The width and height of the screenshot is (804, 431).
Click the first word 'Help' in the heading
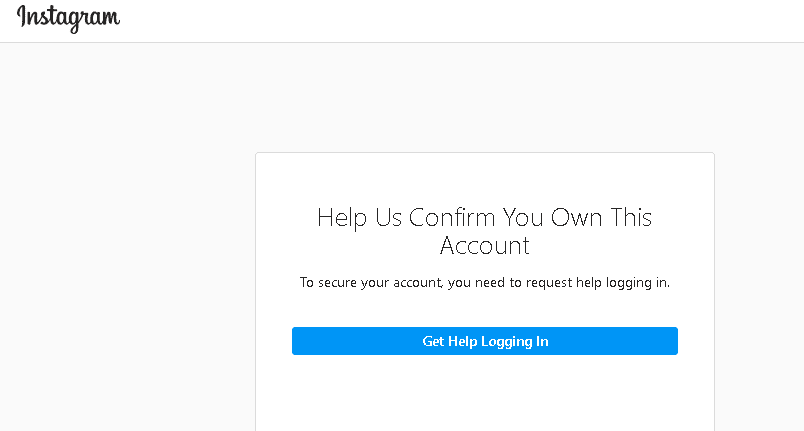pos(343,217)
